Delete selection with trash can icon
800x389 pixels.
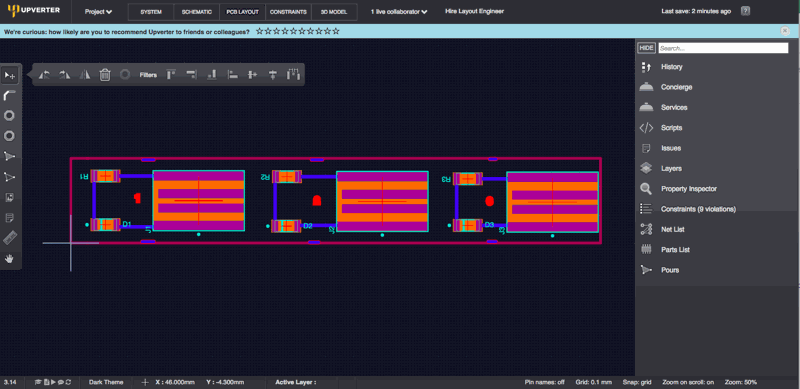pos(105,75)
